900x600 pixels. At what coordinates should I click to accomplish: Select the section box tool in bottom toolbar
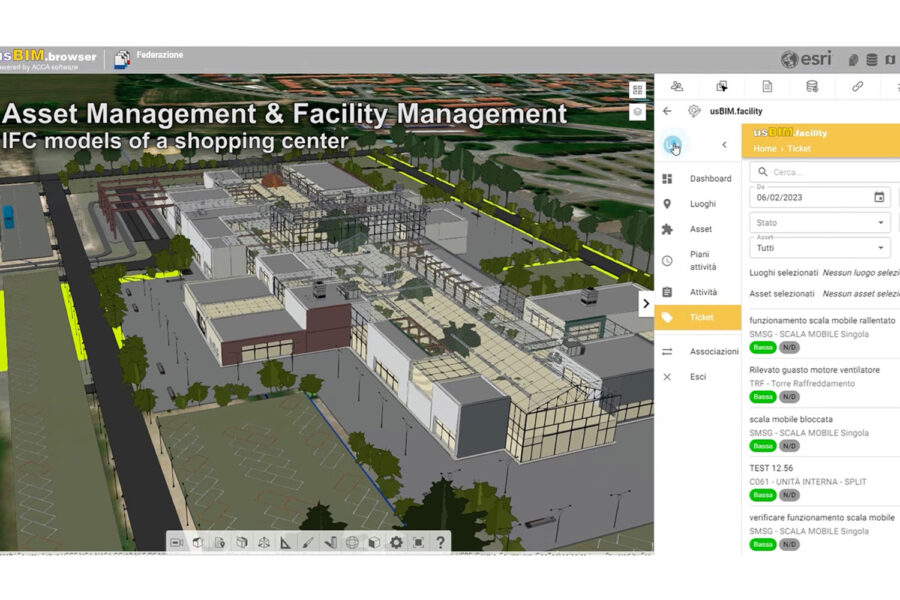point(242,543)
